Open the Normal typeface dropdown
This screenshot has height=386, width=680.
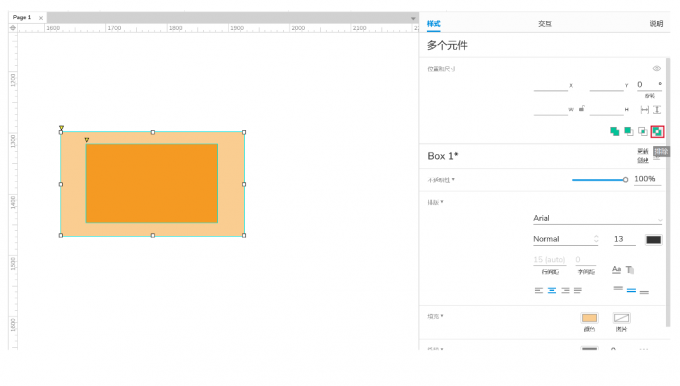[x=566, y=239]
